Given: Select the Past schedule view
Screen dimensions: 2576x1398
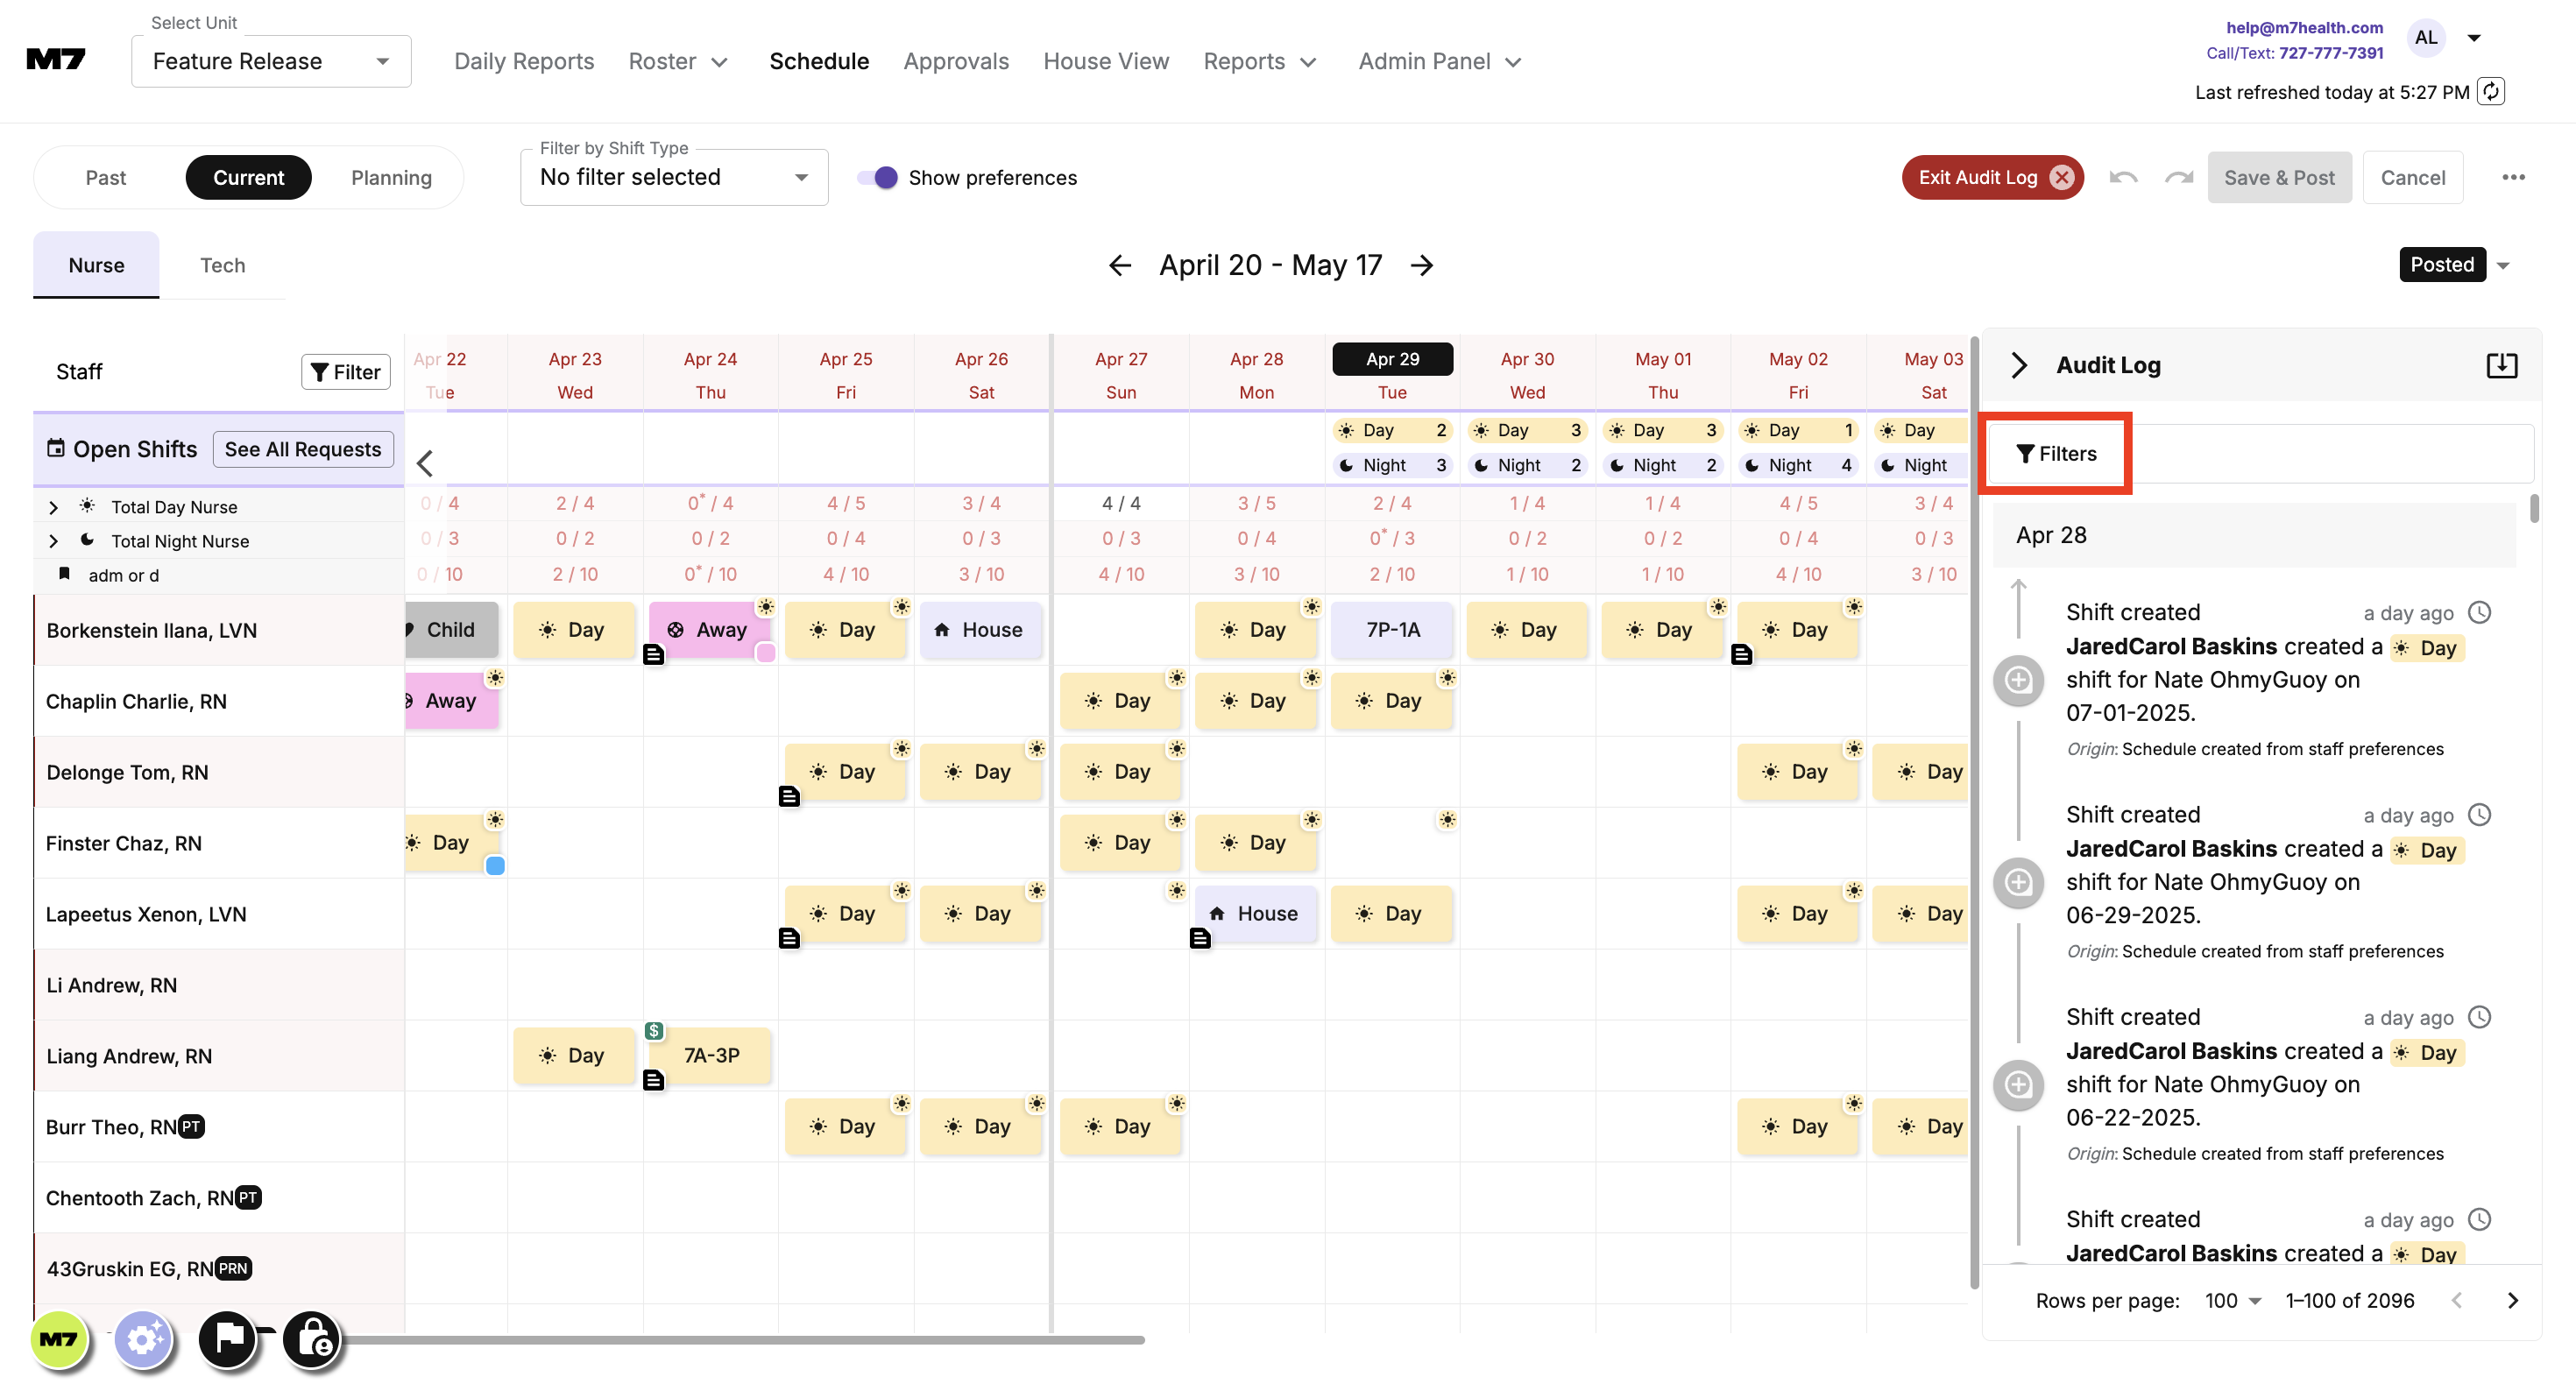Looking at the screenshot, I should point(106,178).
